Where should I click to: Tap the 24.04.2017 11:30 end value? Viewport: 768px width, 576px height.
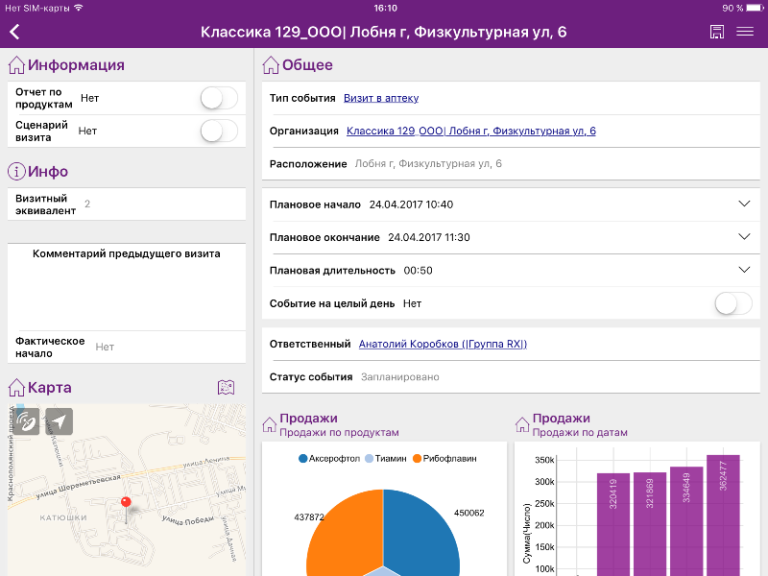click(429, 237)
